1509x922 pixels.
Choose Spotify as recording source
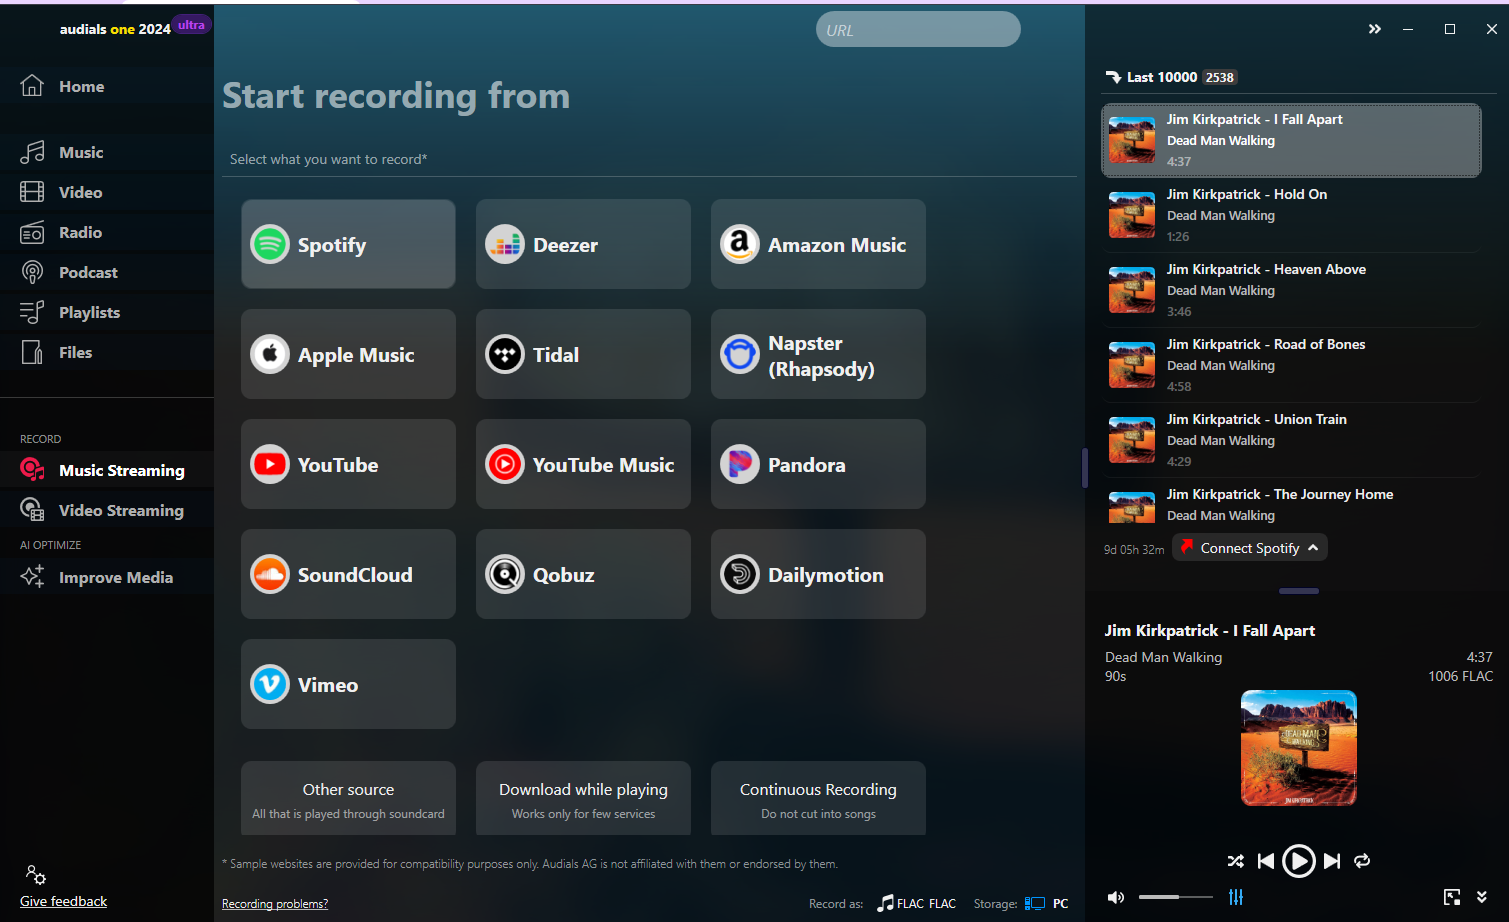[x=348, y=244]
